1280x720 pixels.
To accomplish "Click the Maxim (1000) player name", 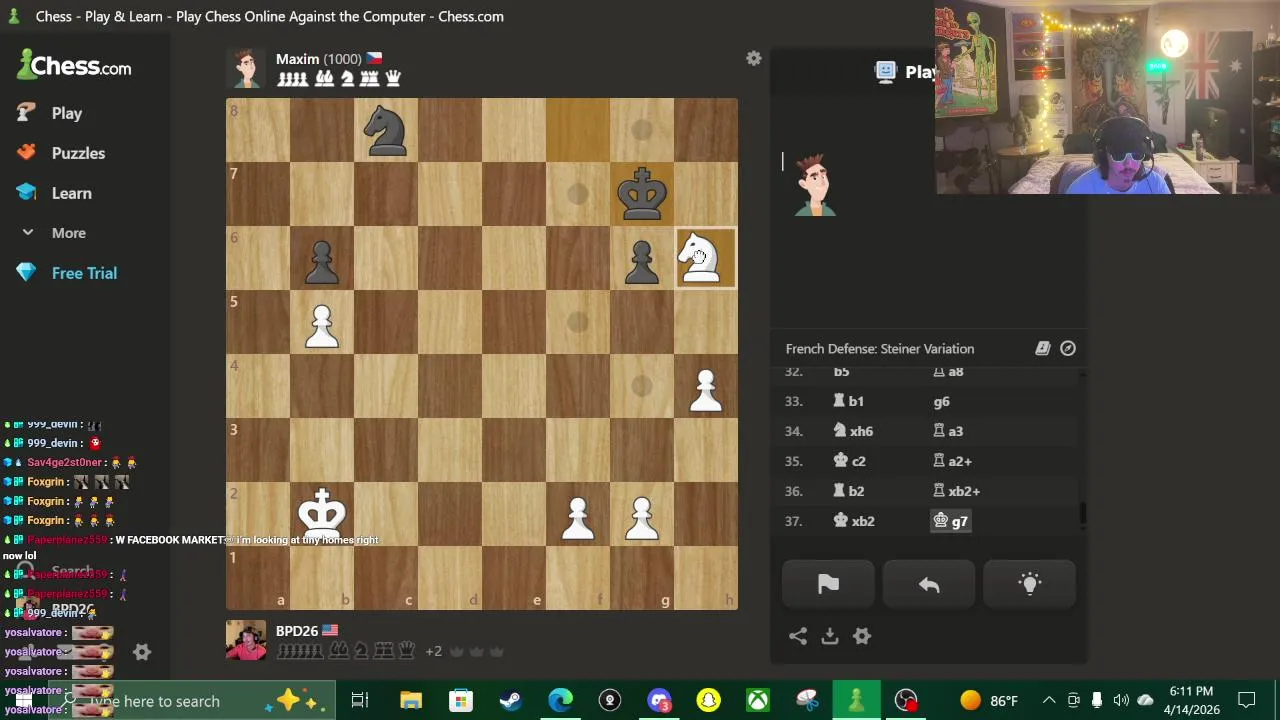I will pyautogui.click(x=319, y=59).
